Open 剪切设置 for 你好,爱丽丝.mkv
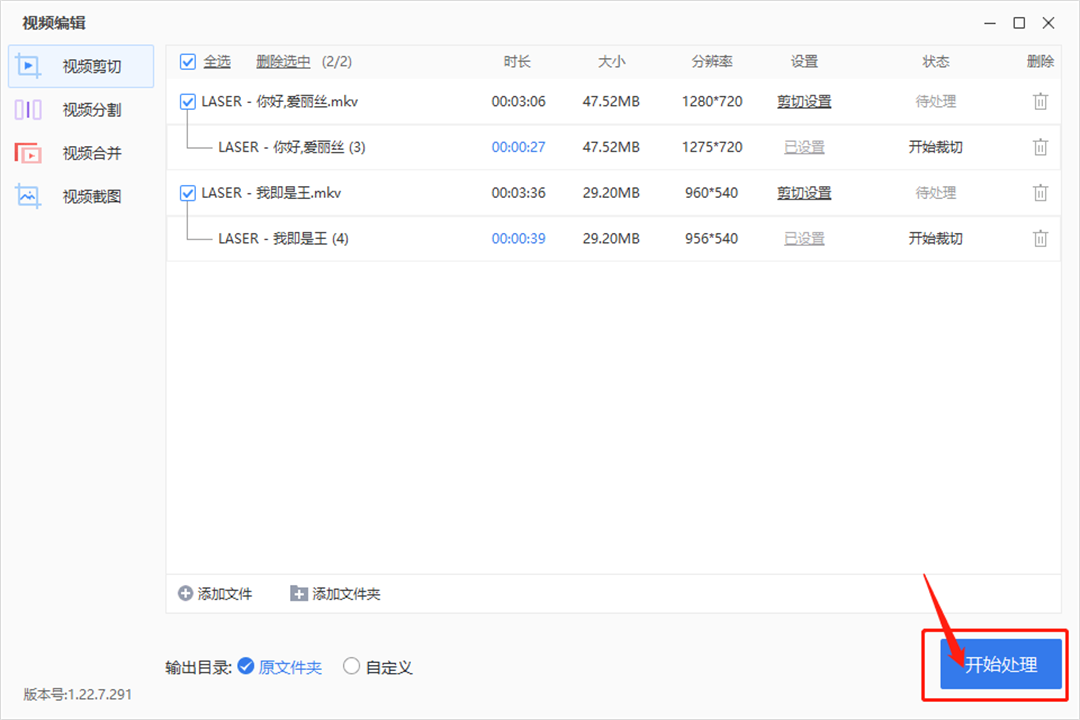This screenshot has height=720, width=1080. (x=804, y=102)
